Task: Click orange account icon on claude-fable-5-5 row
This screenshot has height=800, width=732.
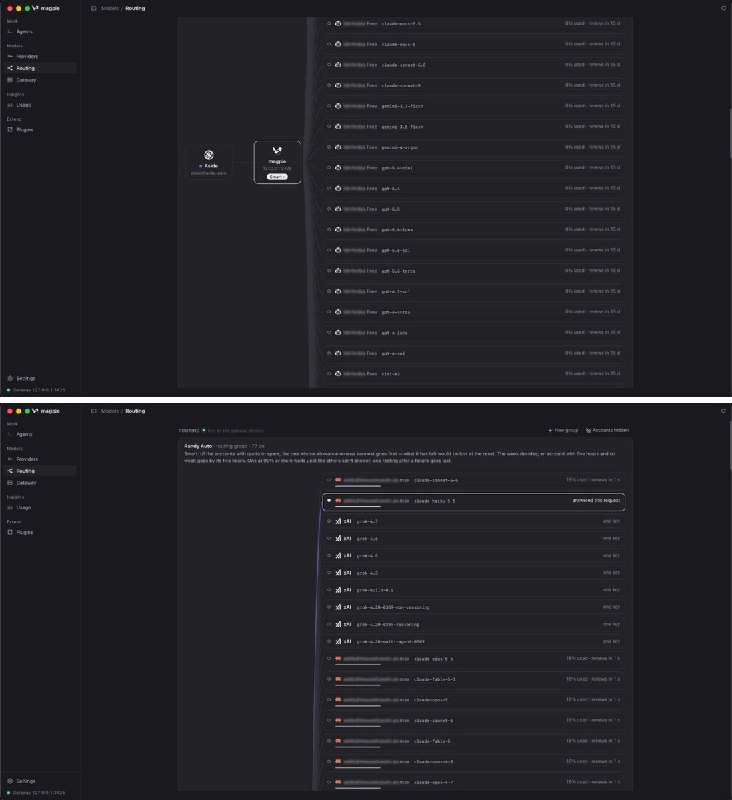Action: [x=338, y=679]
